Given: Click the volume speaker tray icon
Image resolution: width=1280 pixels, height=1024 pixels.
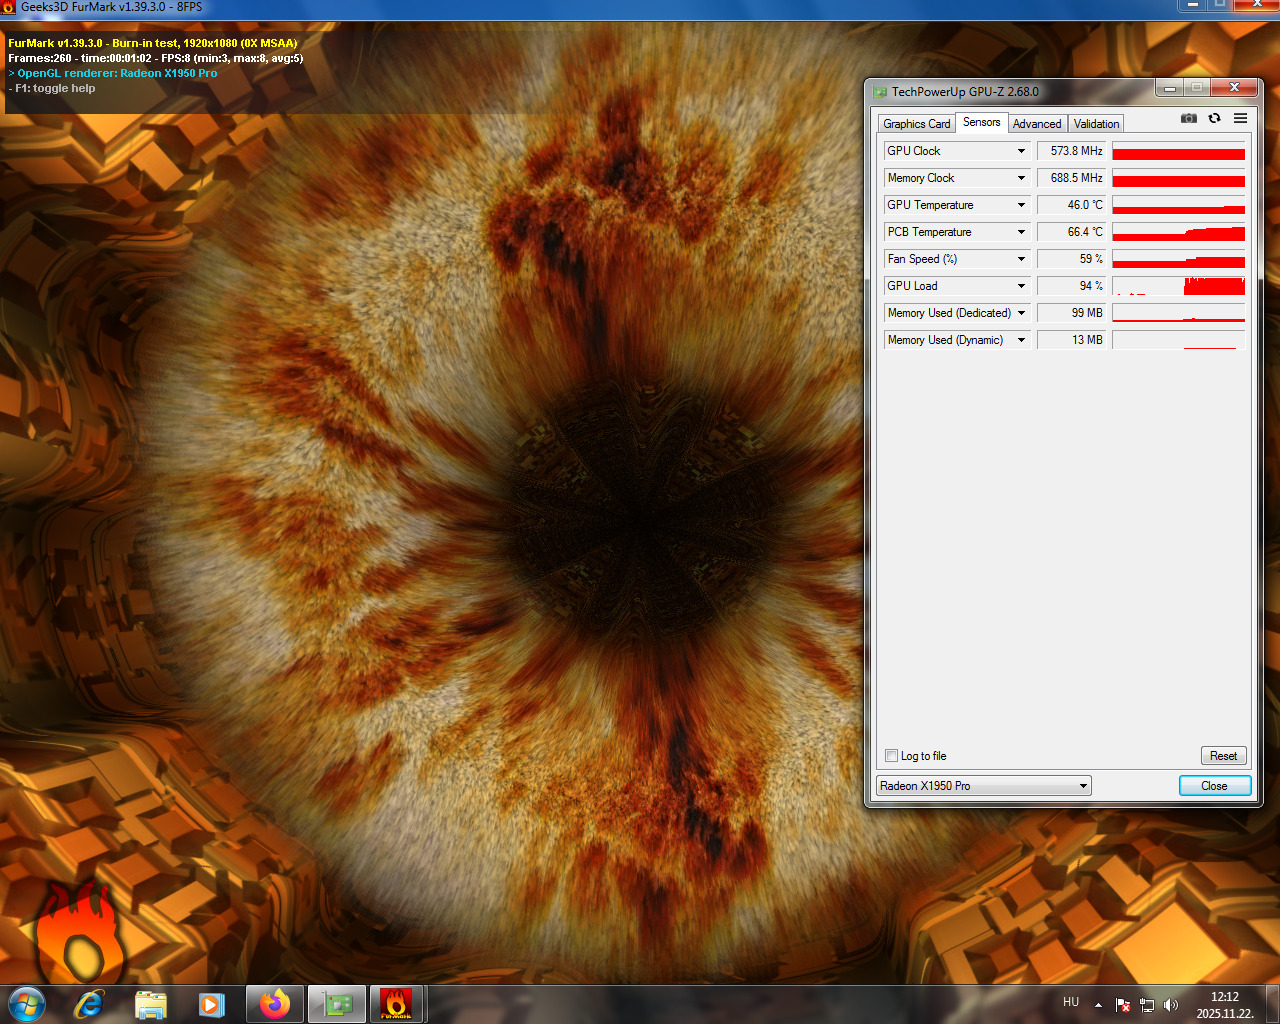Looking at the screenshot, I should (1171, 1005).
